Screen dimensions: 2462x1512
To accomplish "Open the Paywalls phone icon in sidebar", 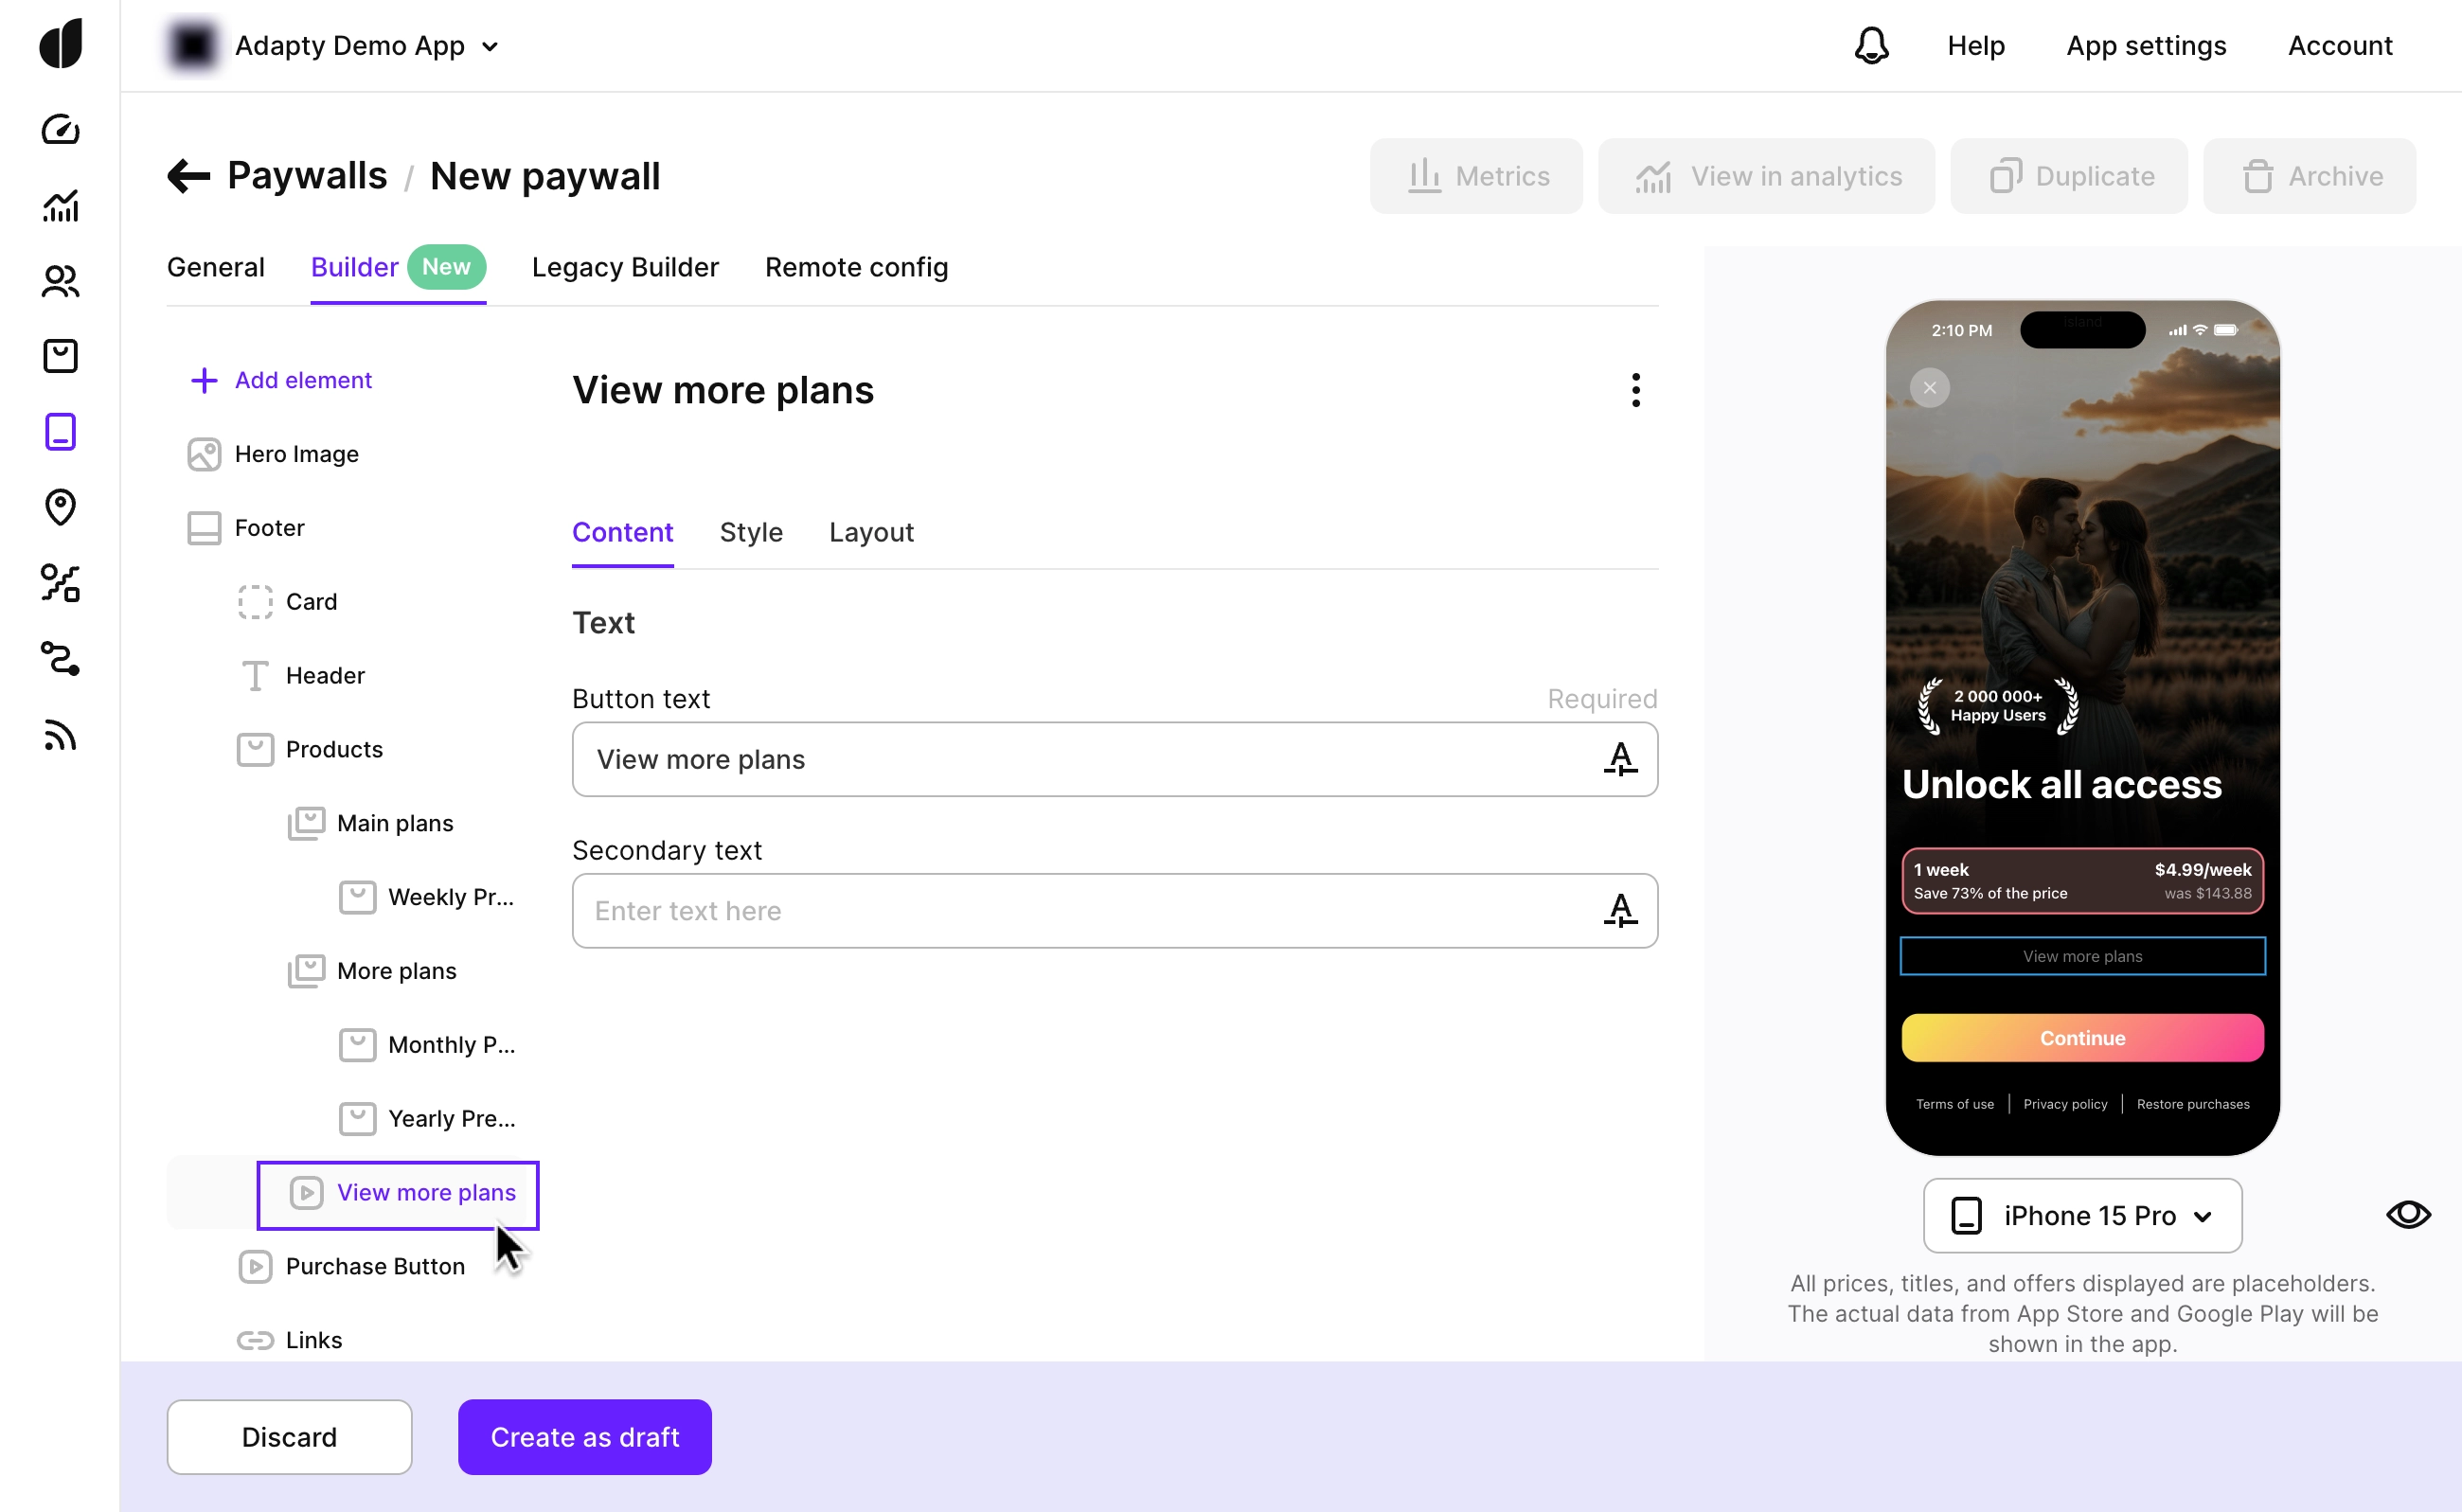I will pos(60,432).
